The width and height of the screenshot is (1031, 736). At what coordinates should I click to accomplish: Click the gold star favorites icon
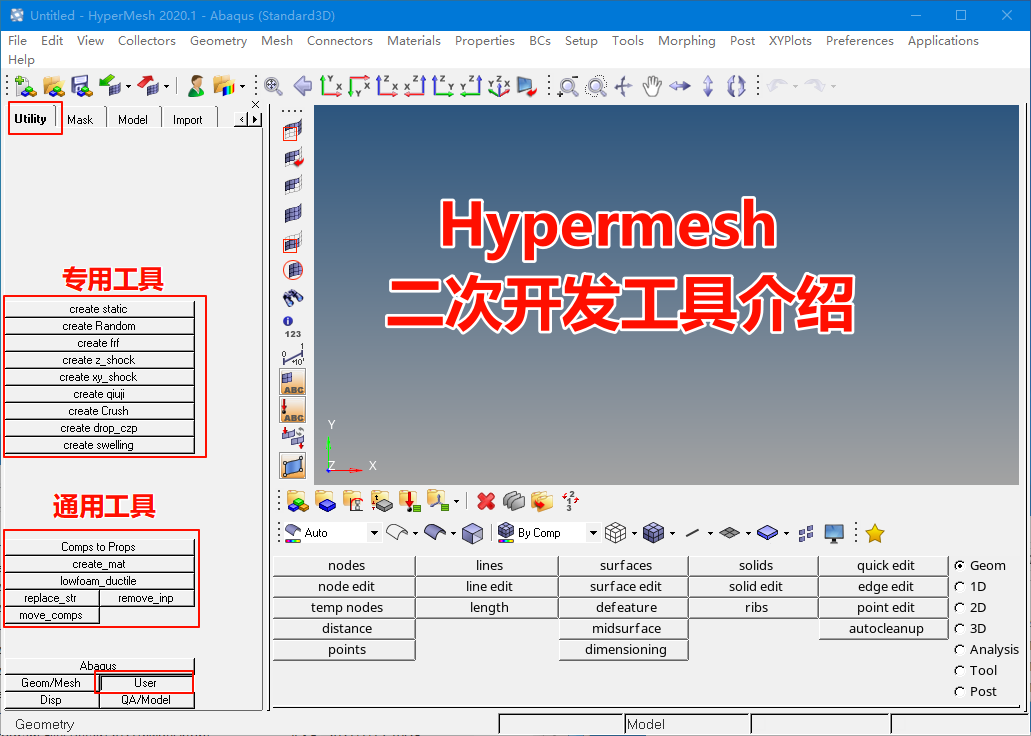[875, 533]
